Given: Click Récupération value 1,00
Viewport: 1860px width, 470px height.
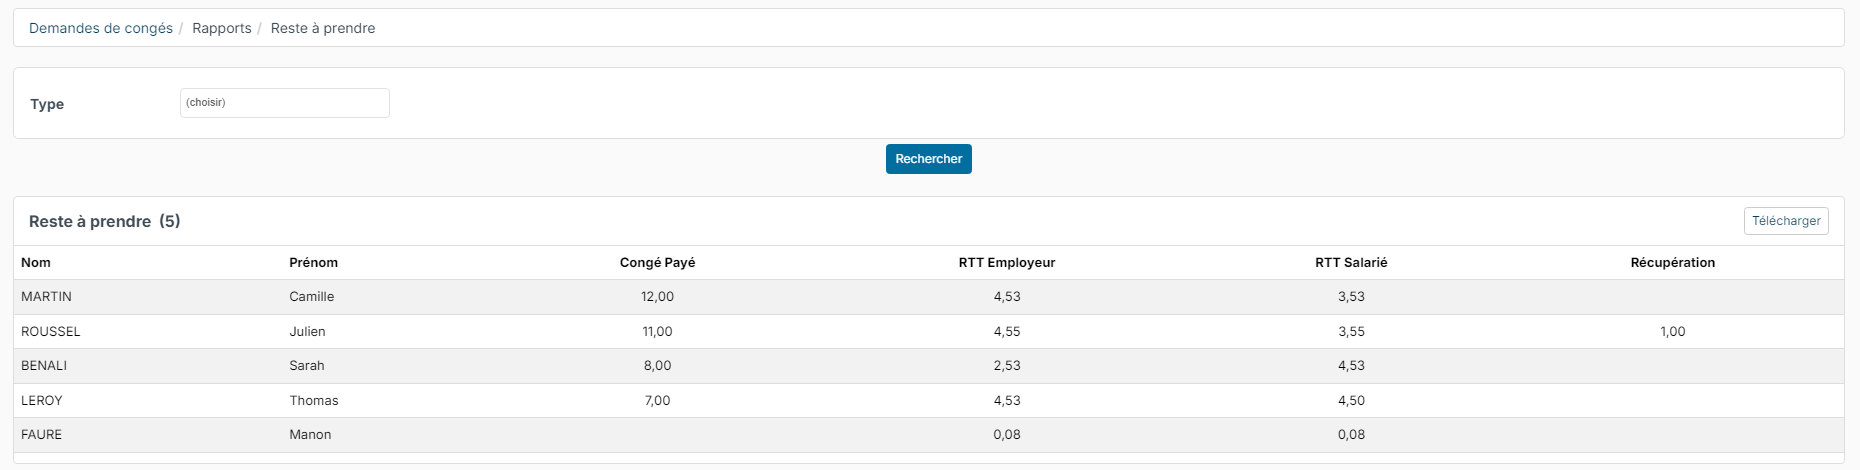Looking at the screenshot, I should (x=1673, y=332).
